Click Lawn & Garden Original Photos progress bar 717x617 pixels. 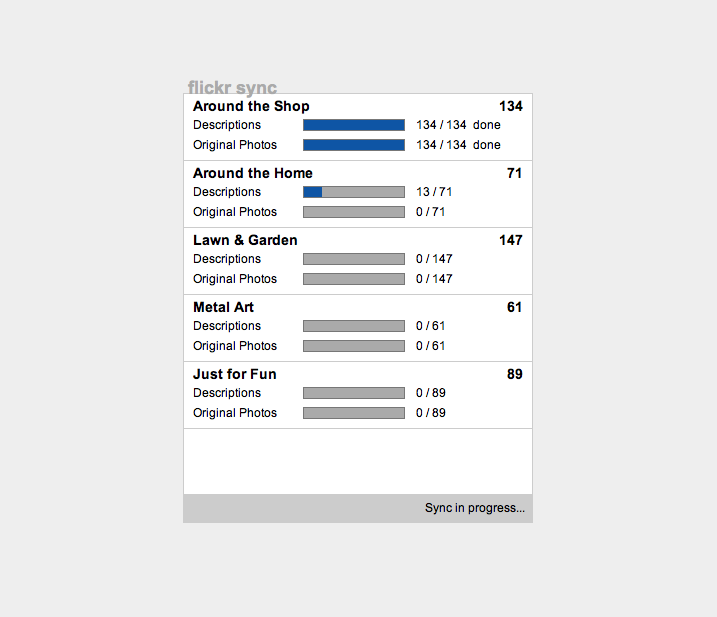pos(354,279)
